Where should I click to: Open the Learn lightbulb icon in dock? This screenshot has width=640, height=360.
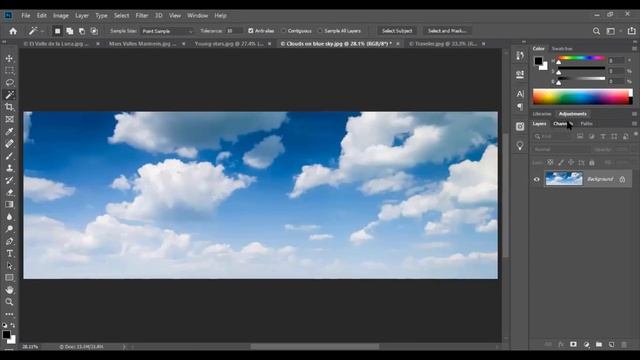pos(520,146)
